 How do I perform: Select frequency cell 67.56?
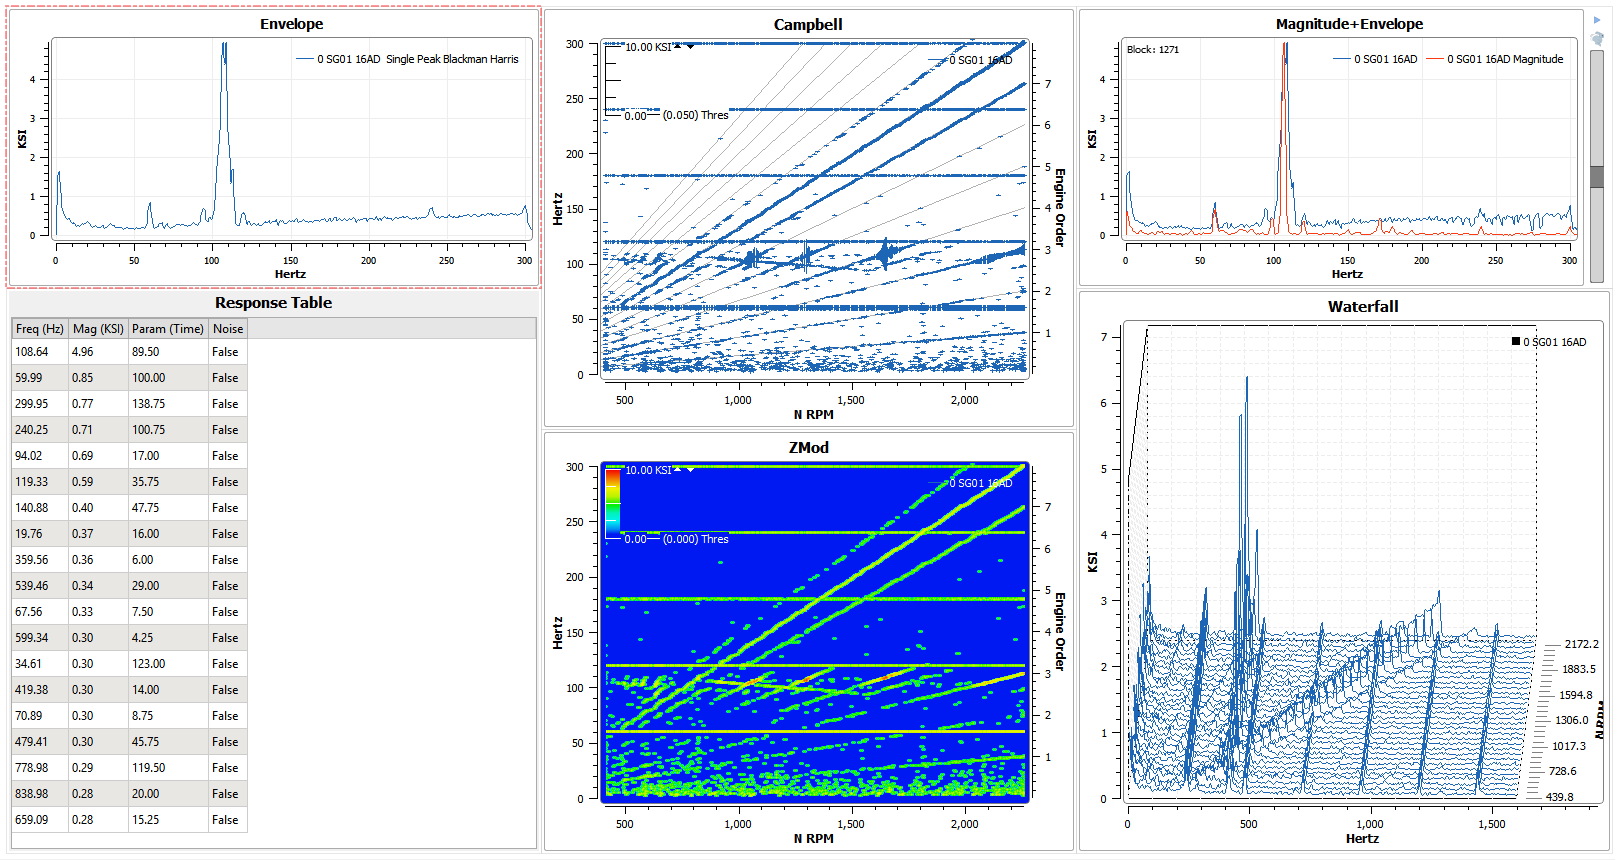click(x=40, y=612)
